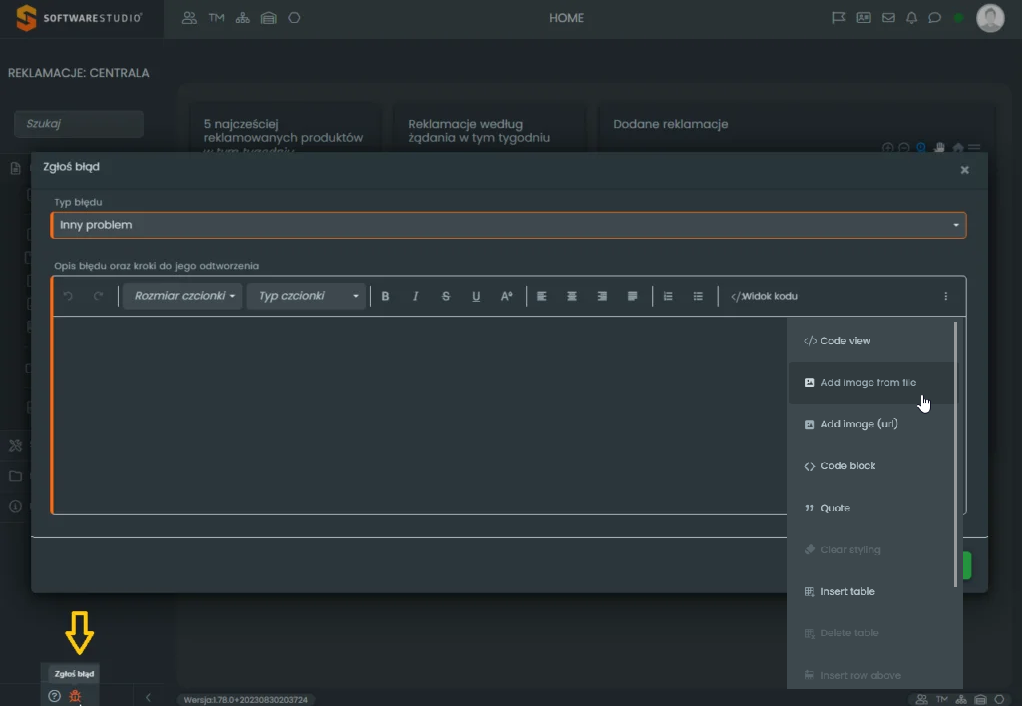Viewport: 1022px width, 706px height.
Task: Choose Insert table from the menu
Action: [847, 592]
